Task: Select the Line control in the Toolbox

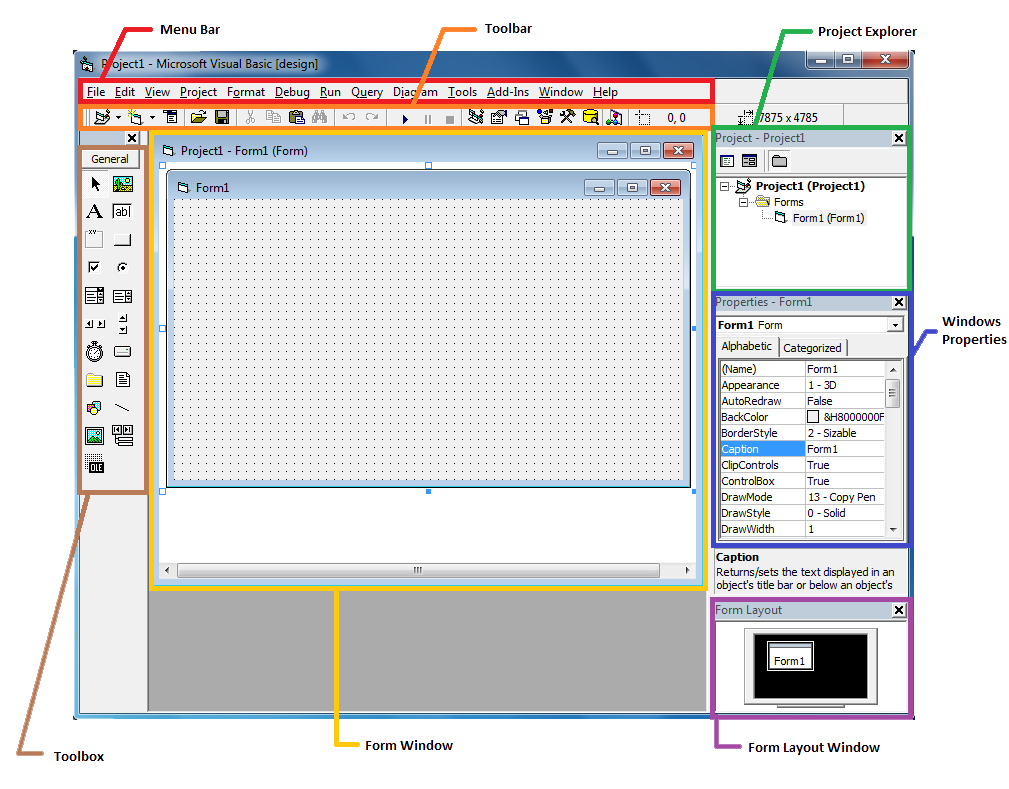Action: click(x=122, y=407)
